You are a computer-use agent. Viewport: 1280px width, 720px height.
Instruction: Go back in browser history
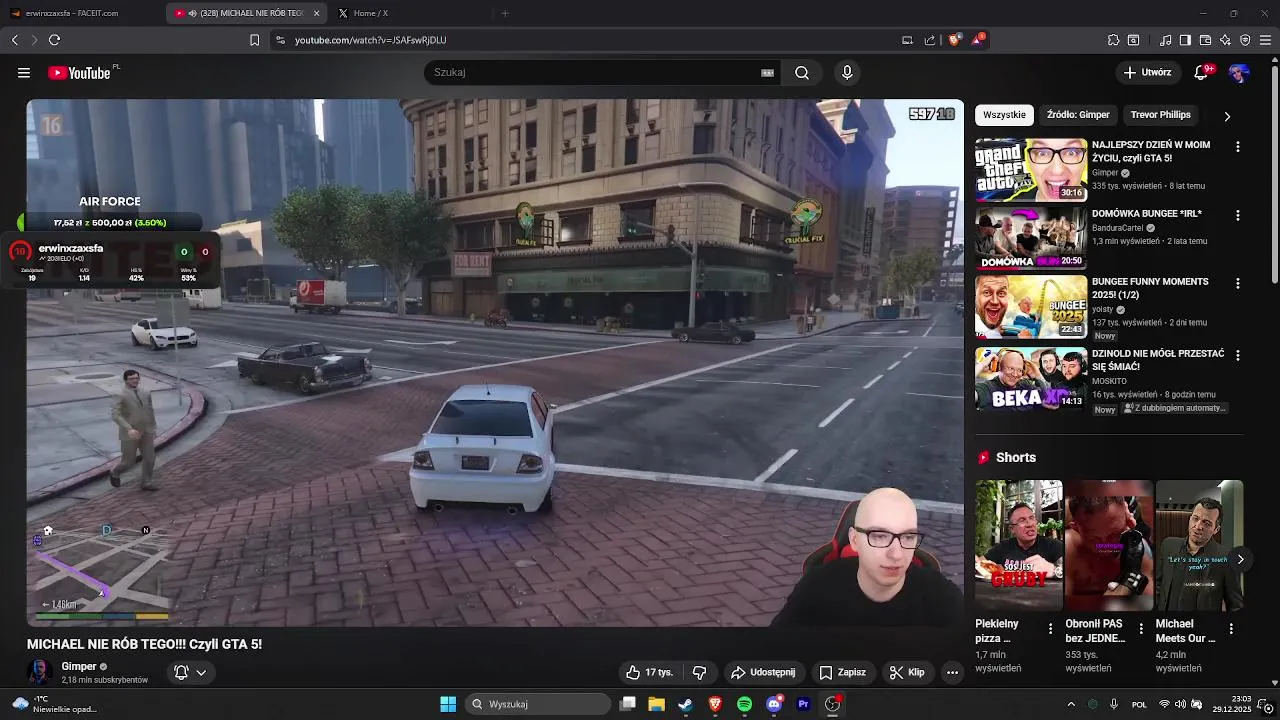point(14,40)
